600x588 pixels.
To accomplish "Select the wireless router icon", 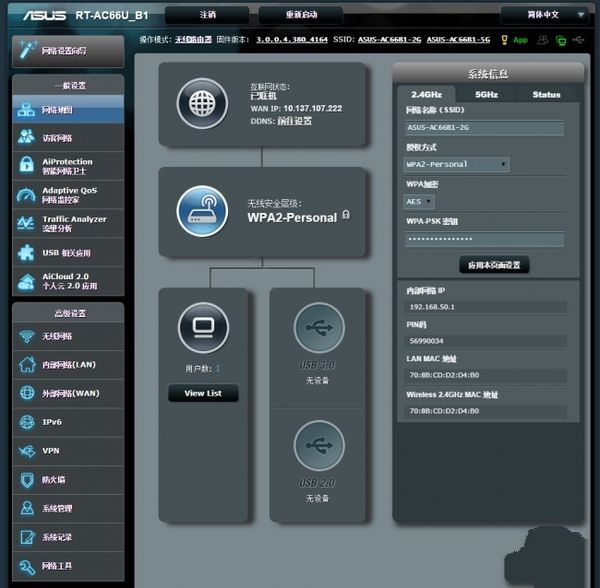I will (x=202, y=210).
